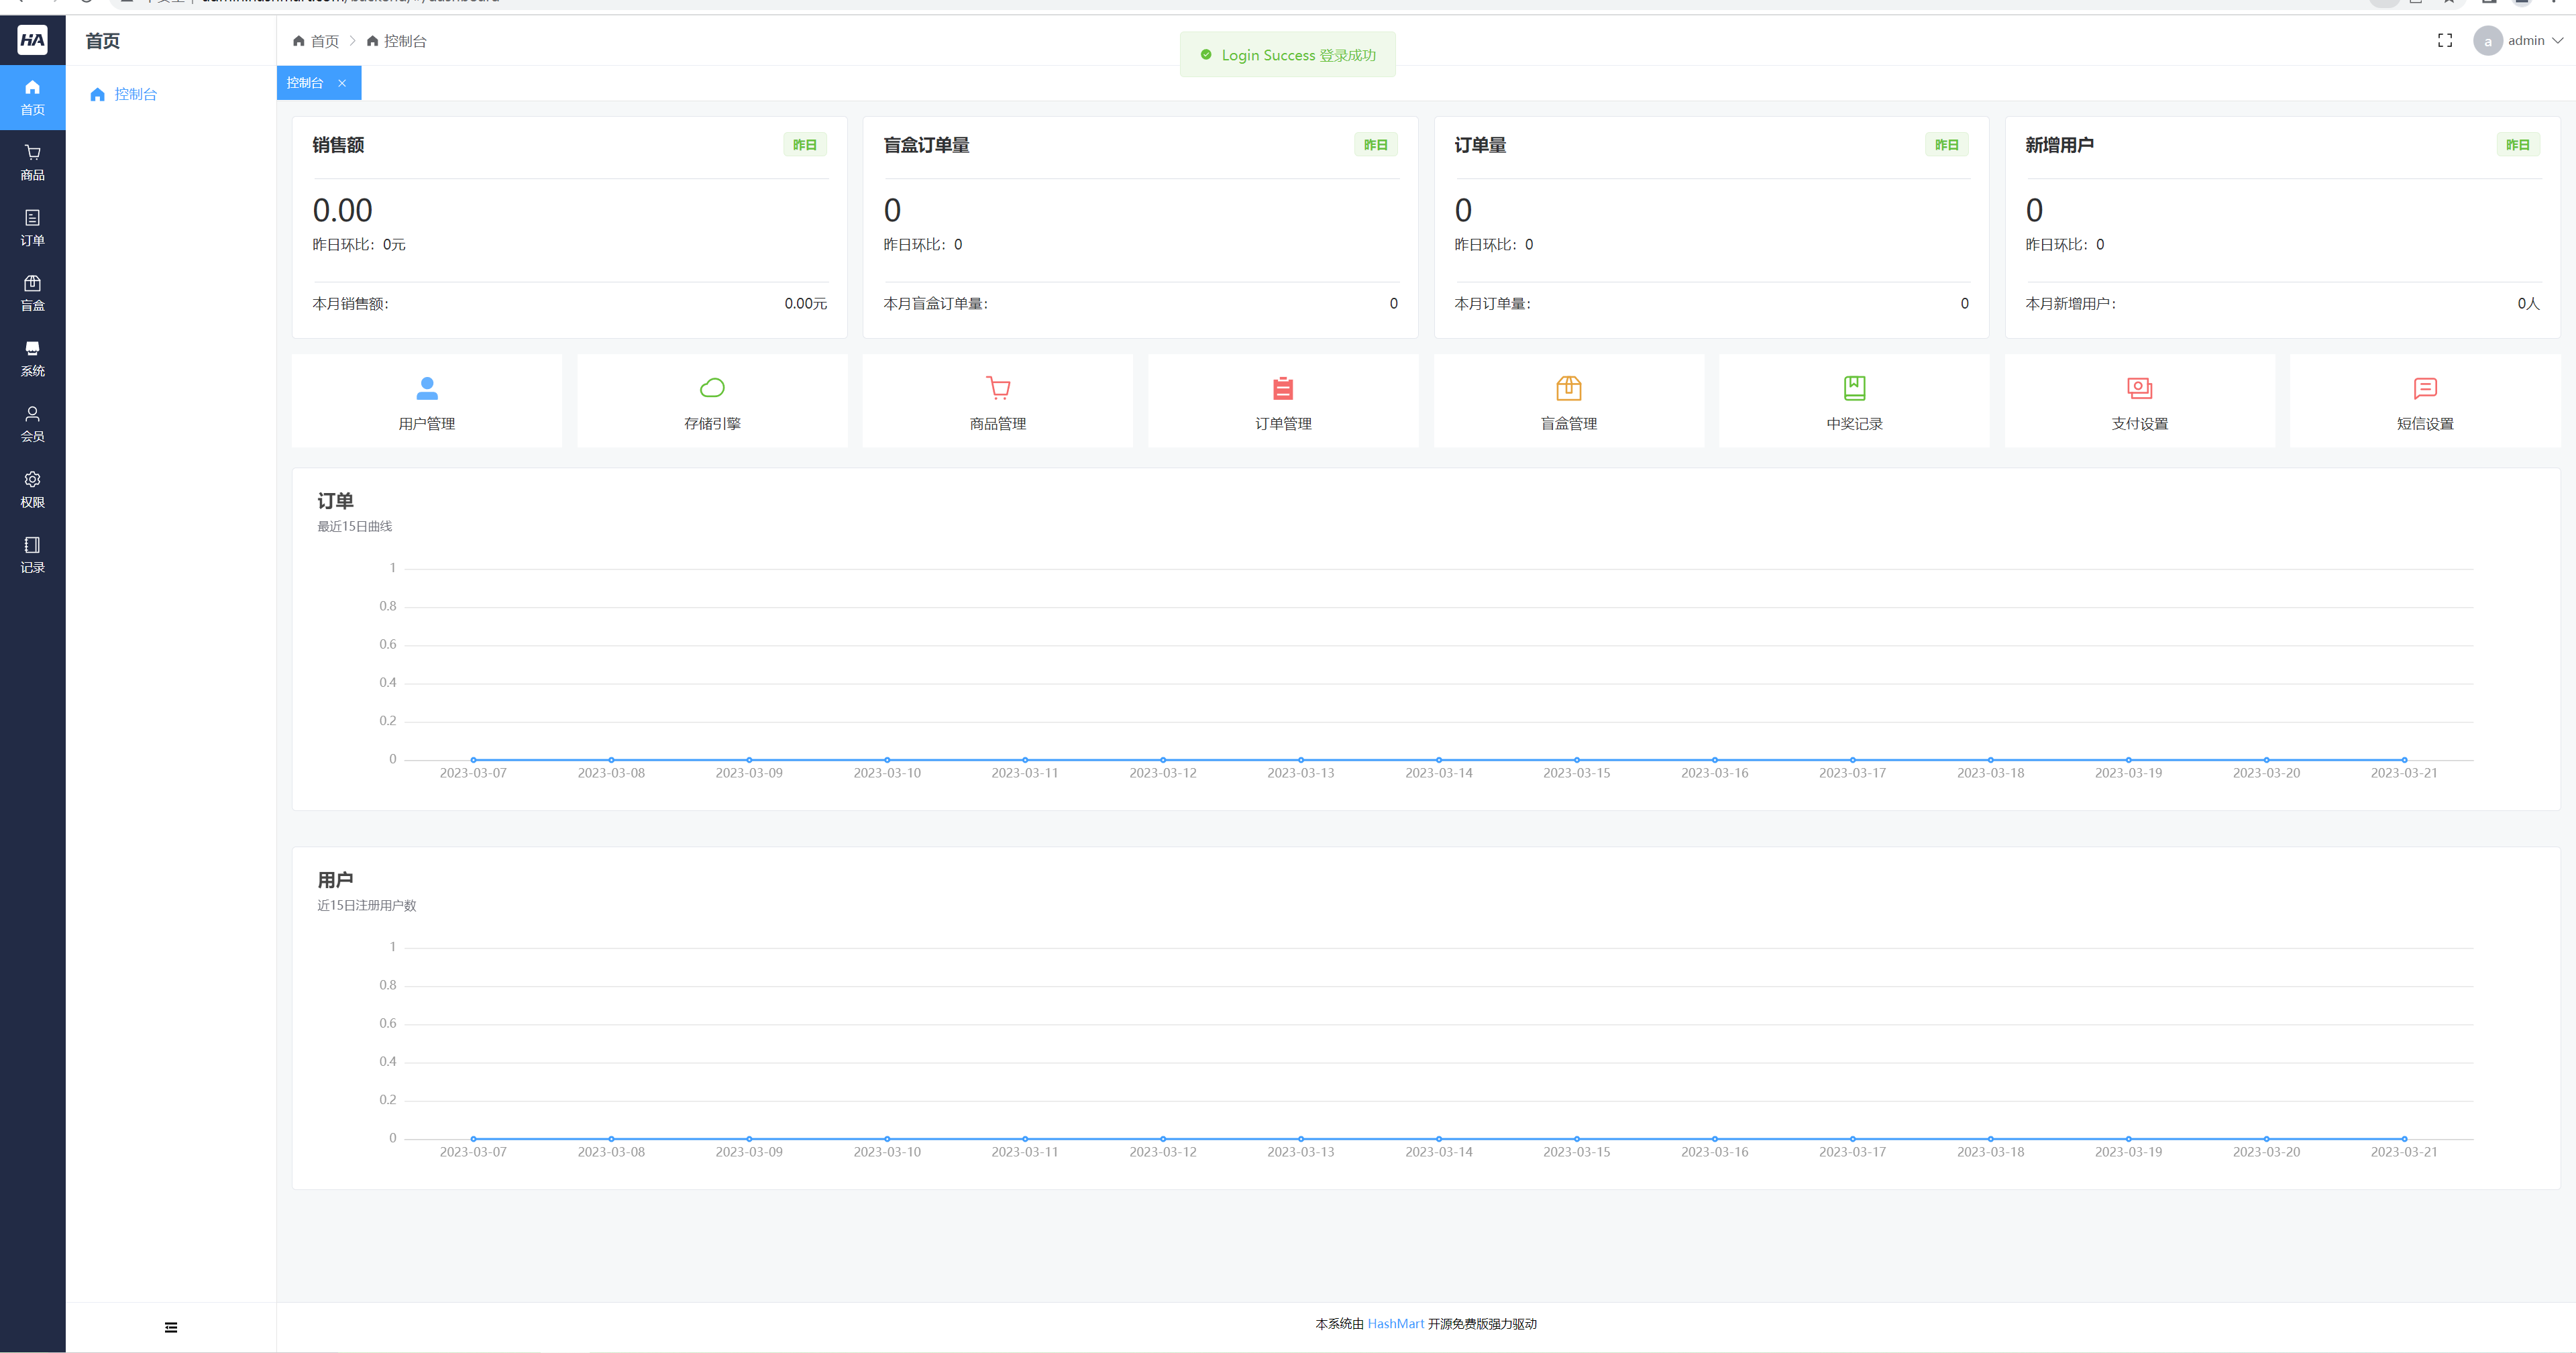2576x1353 pixels.
Task: Click 2023-03-14 data point in 订单 chart
Action: click(x=1438, y=760)
